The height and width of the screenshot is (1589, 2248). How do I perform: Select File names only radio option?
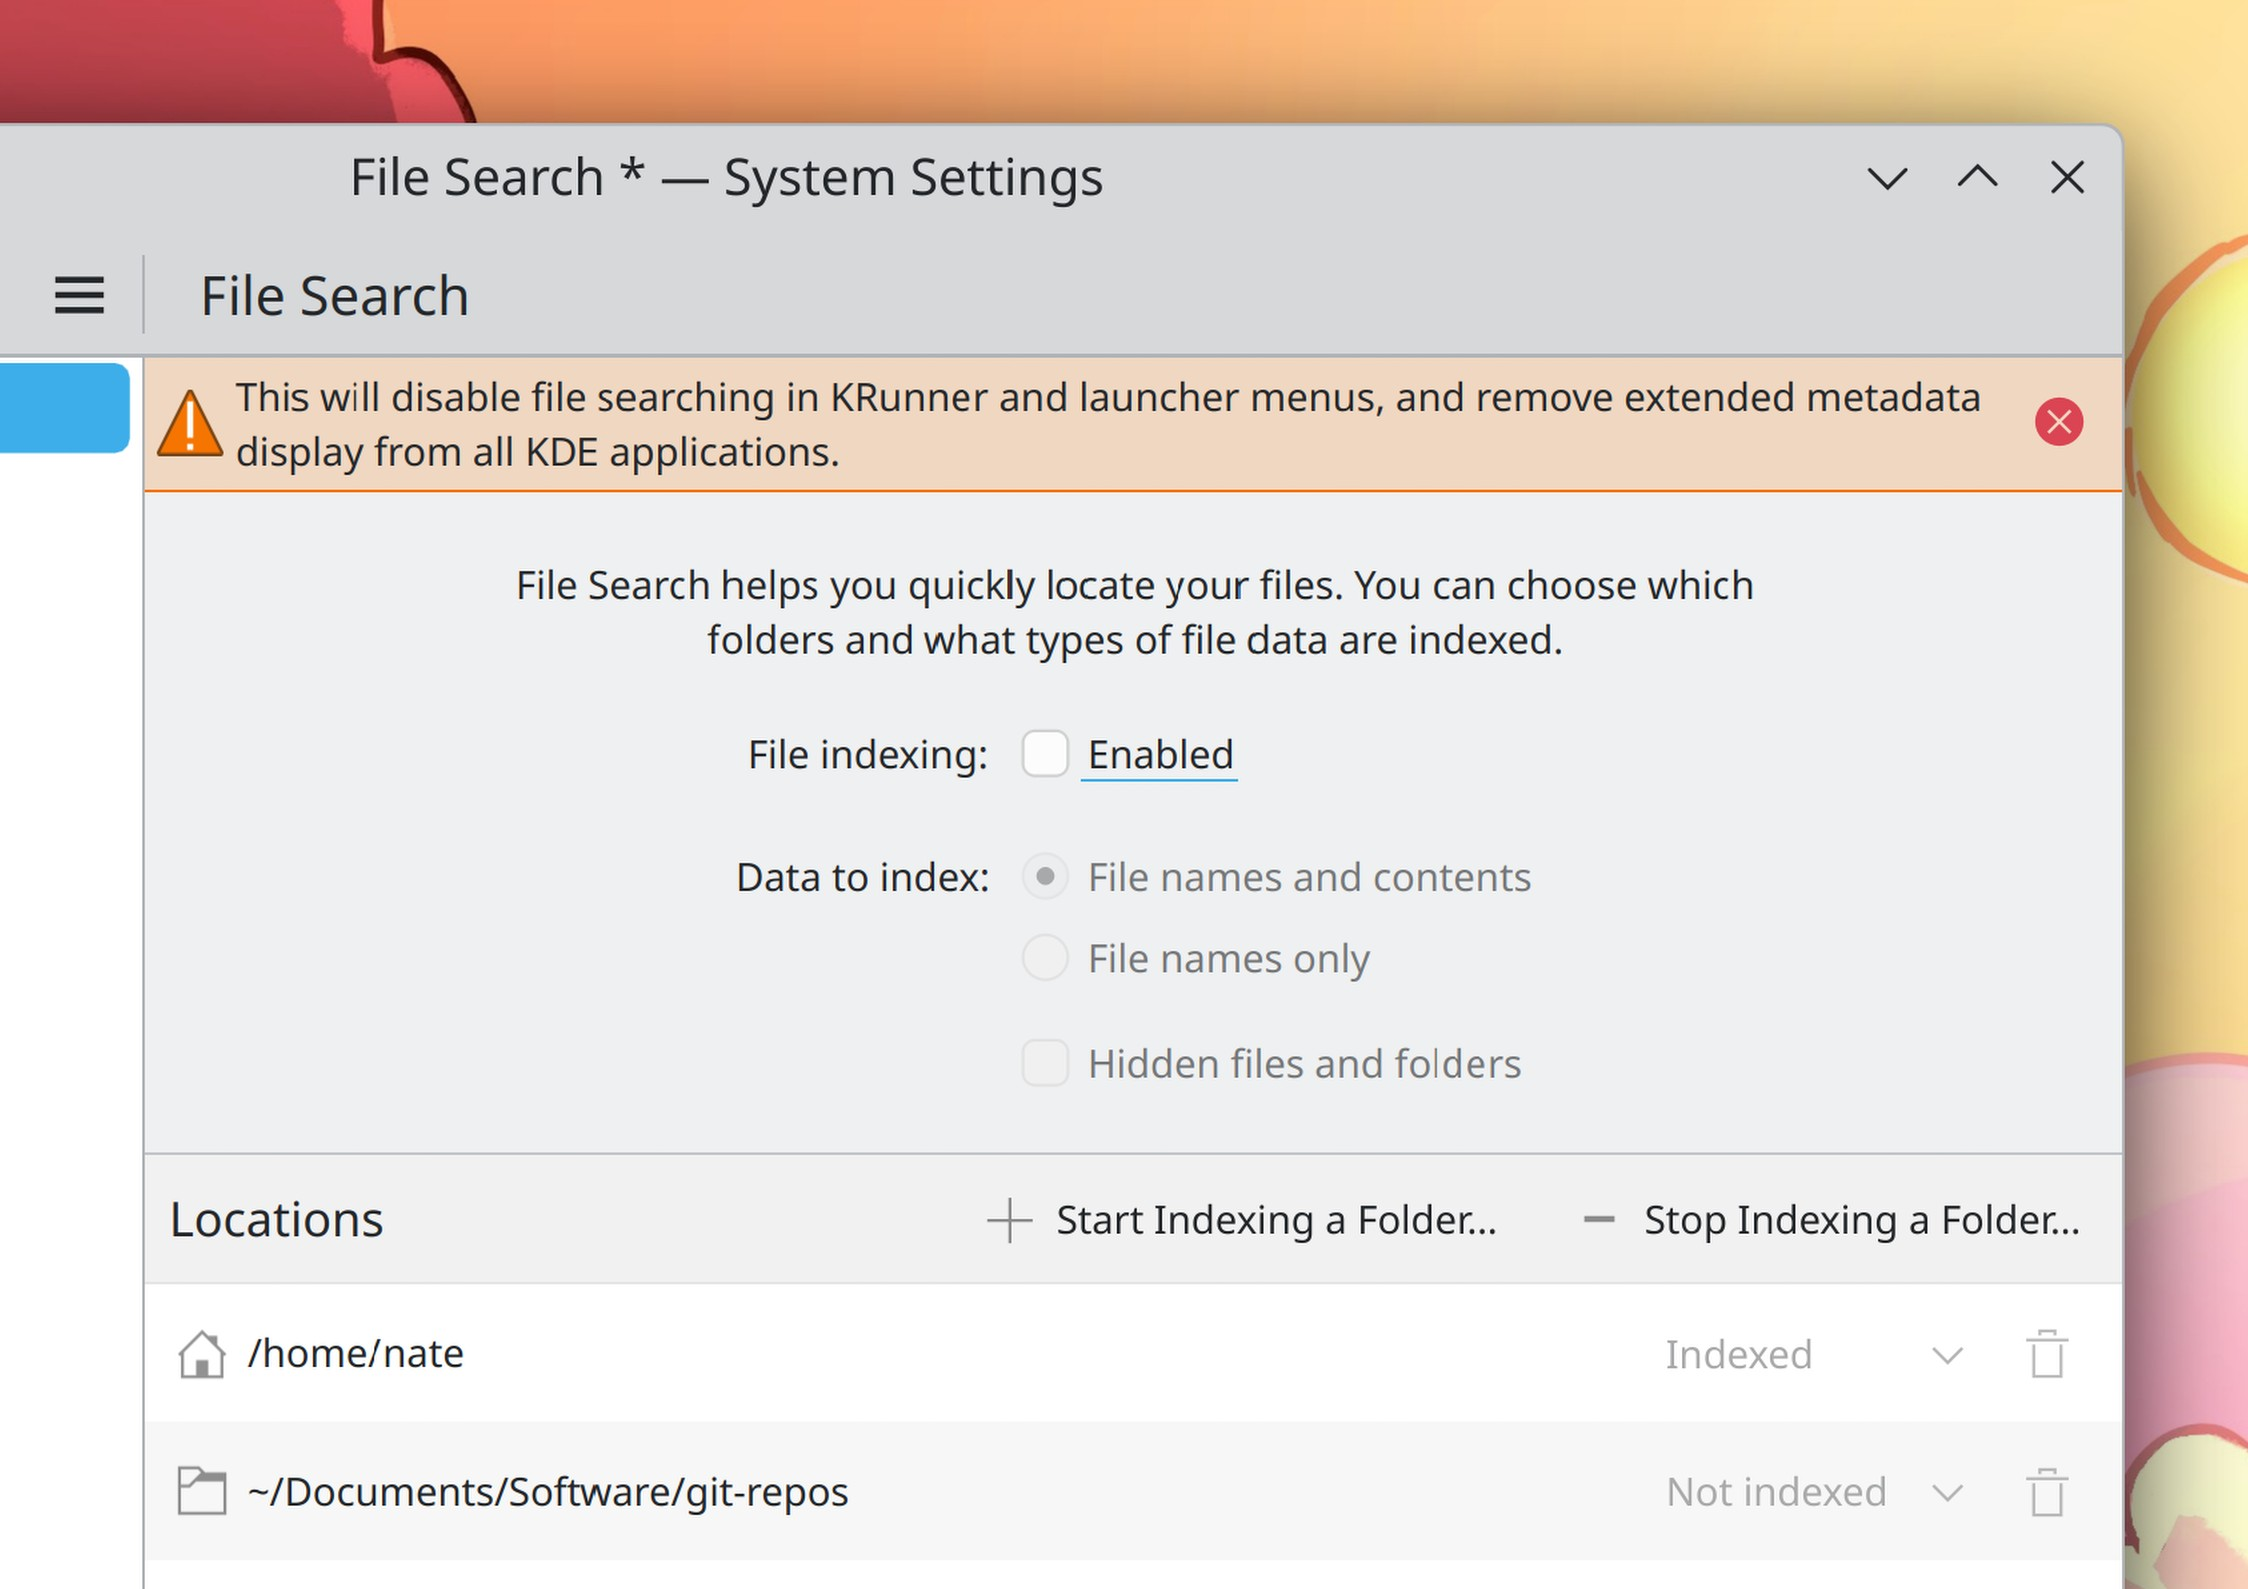(x=1045, y=958)
